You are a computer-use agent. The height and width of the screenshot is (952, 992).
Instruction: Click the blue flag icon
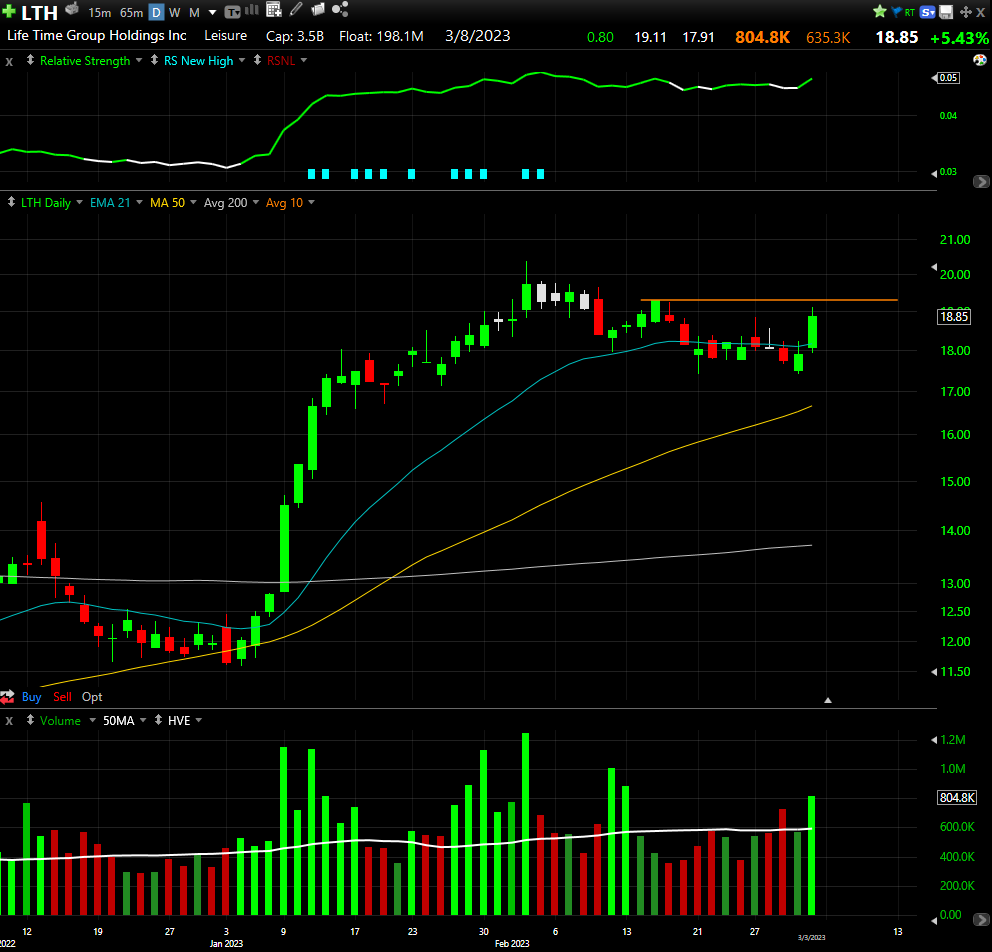896,11
